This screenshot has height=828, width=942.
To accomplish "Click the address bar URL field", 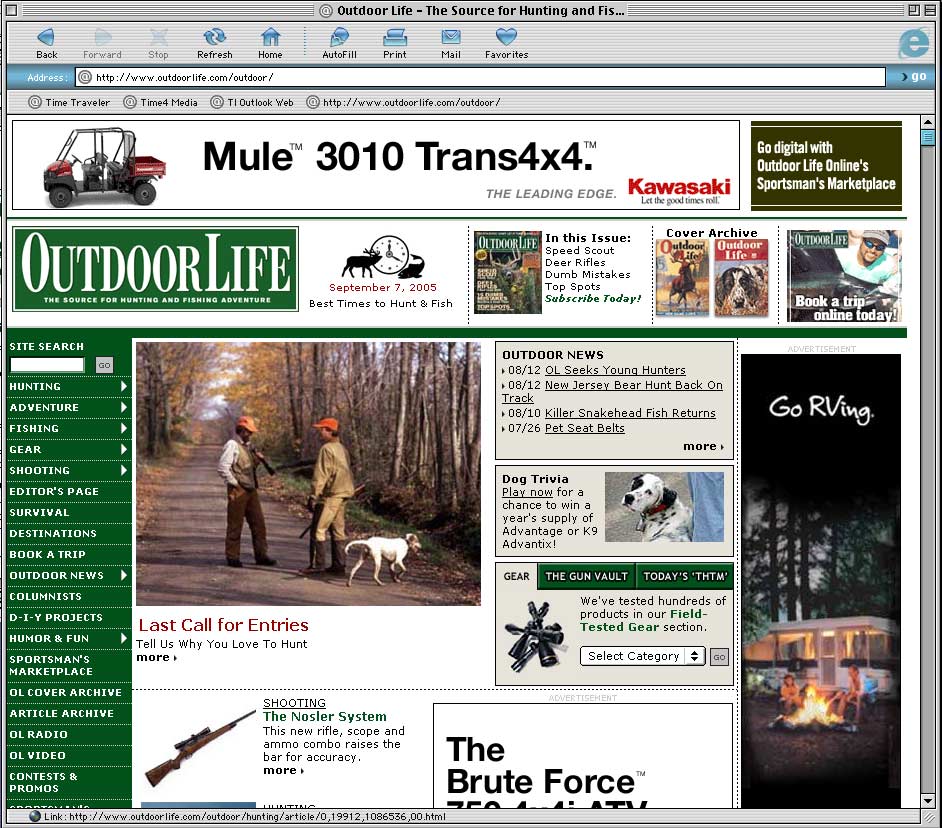I will (x=481, y=77).
